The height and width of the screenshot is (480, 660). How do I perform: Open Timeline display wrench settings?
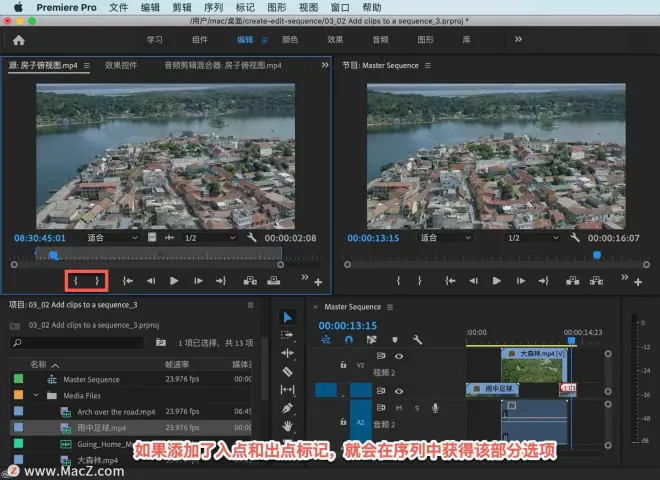[x=417, y=339]
